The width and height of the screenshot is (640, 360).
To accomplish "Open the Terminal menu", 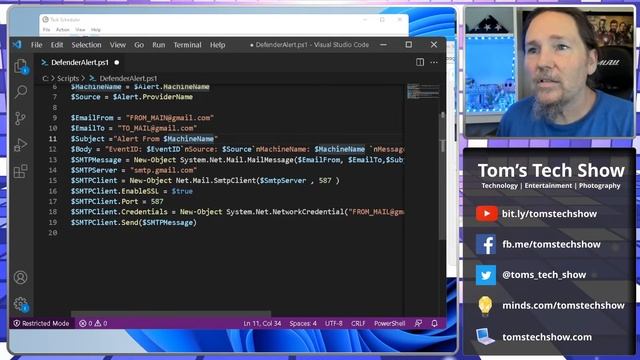I will pyautogui.click(x=187, y=45).
